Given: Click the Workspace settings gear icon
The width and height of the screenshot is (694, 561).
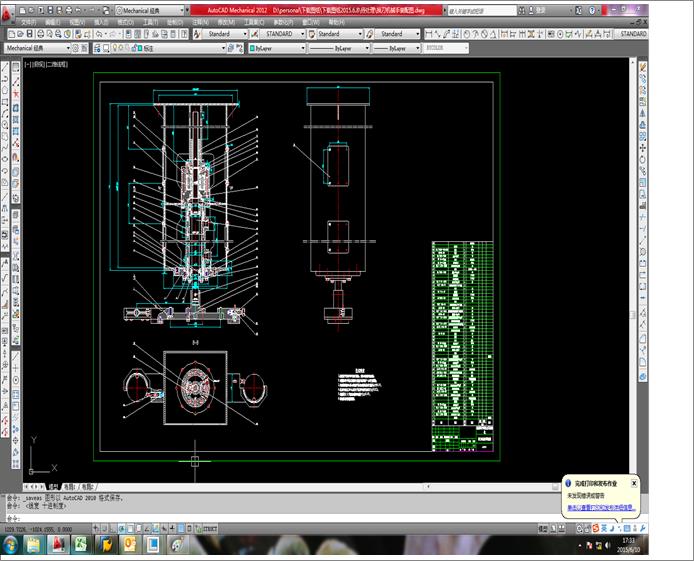Looking at the screenshot, I should click(x=75, y=48).
